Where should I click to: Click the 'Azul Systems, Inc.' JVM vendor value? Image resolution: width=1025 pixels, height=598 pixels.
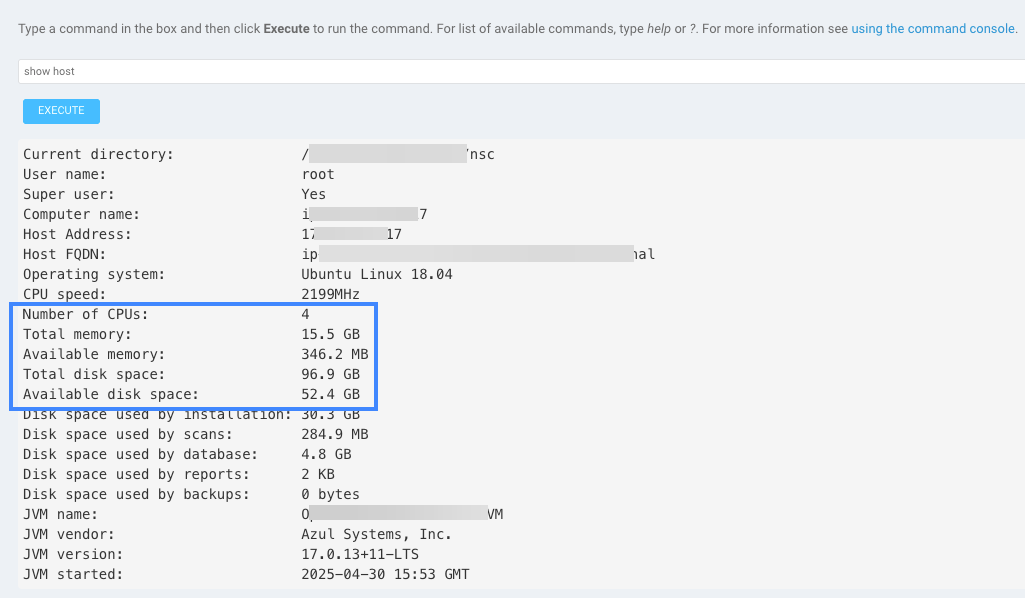tap(376, 534)
